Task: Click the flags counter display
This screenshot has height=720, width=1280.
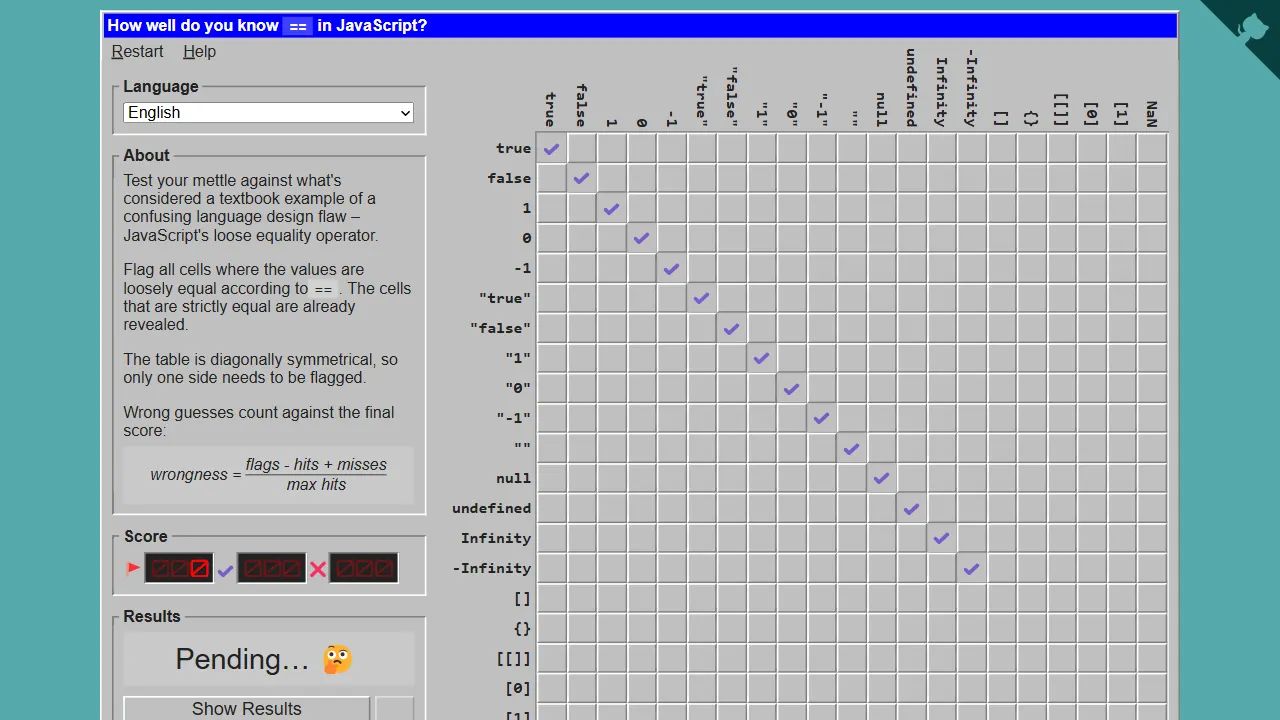Action: click(x=179, y=568)
